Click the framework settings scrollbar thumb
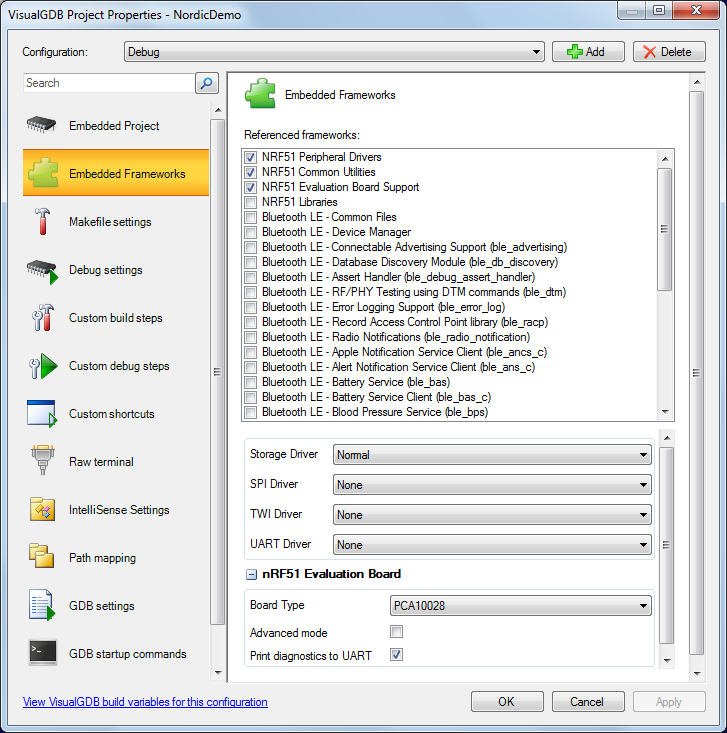The height and width of the screenshot is (733, 727). (x=666, y=545)
